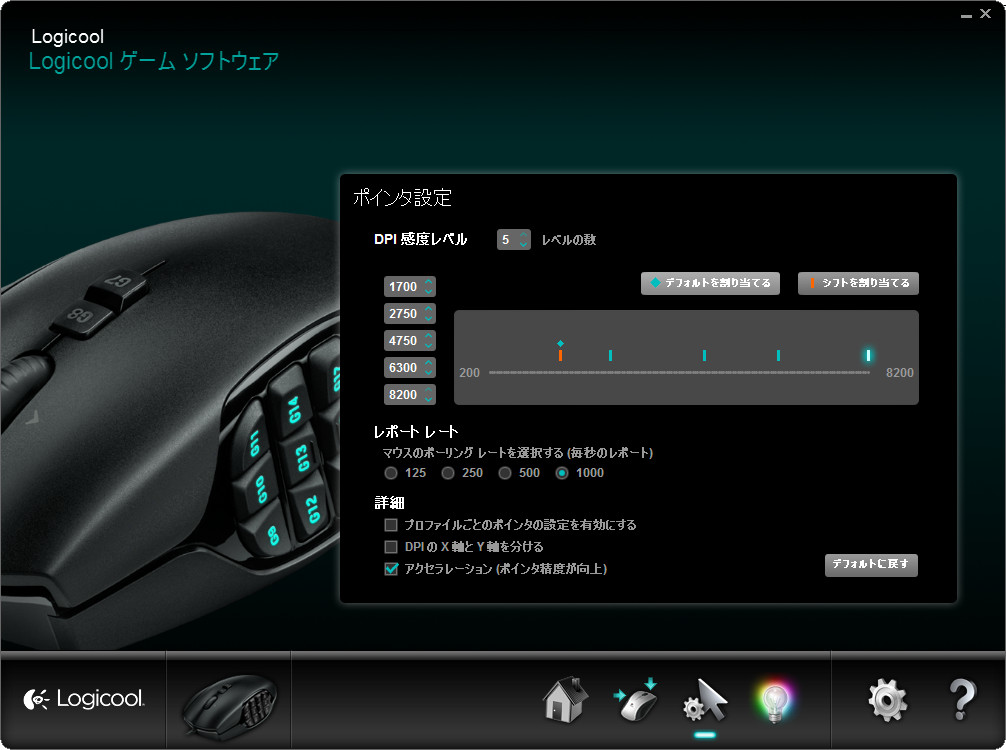The height and width of the screenshot is (750, 1006).
Task: Select the G600 mouse device thumbnail
Action: [x=229, y=705]
